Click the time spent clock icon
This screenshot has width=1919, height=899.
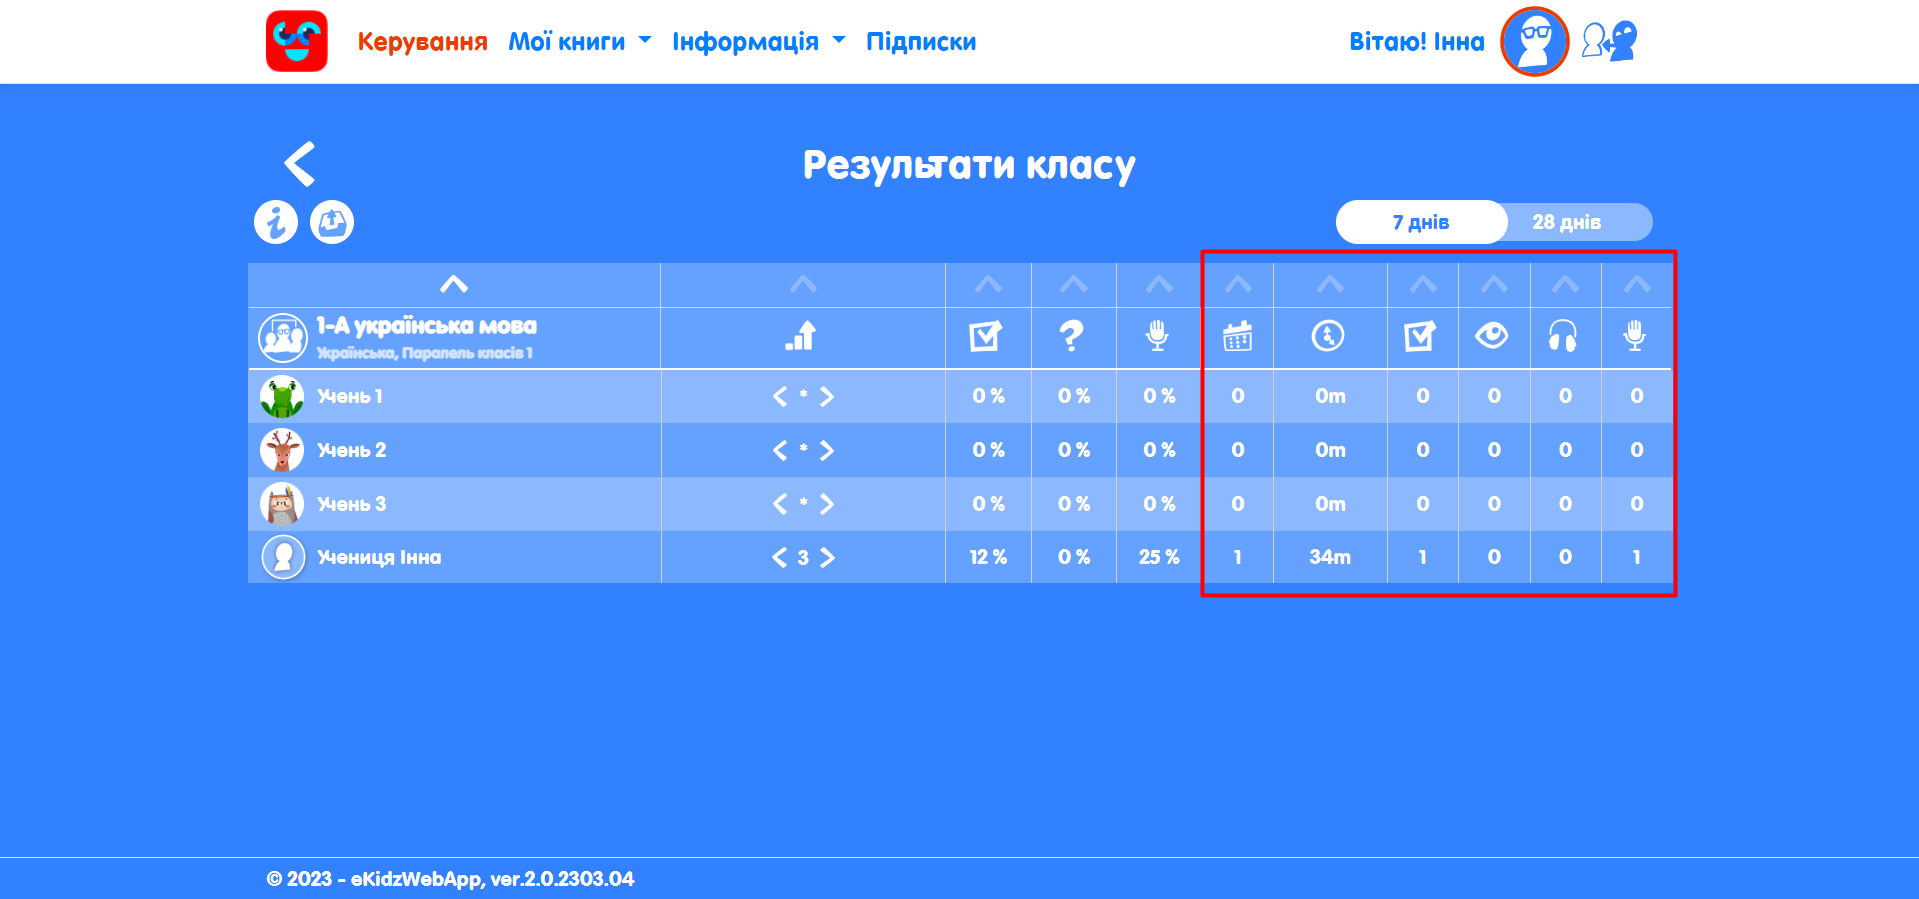click(1328, 336)
